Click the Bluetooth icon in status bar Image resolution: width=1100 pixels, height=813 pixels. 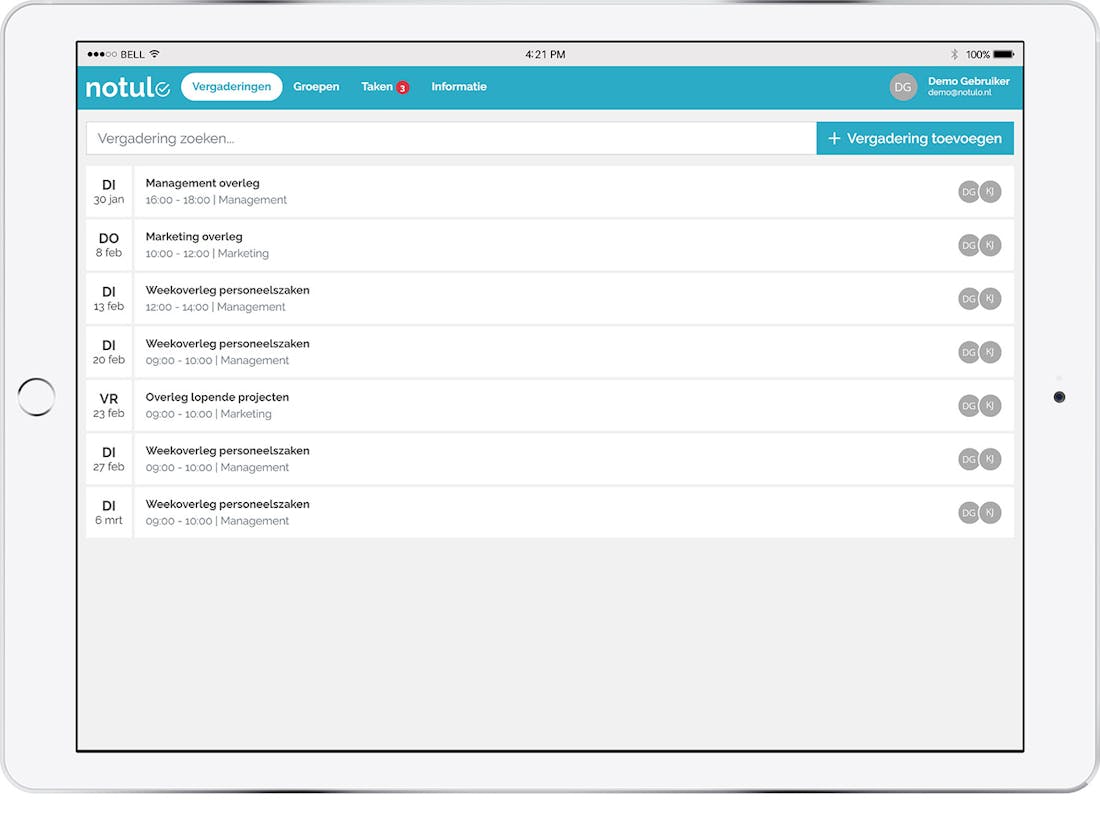click(954, 54)
